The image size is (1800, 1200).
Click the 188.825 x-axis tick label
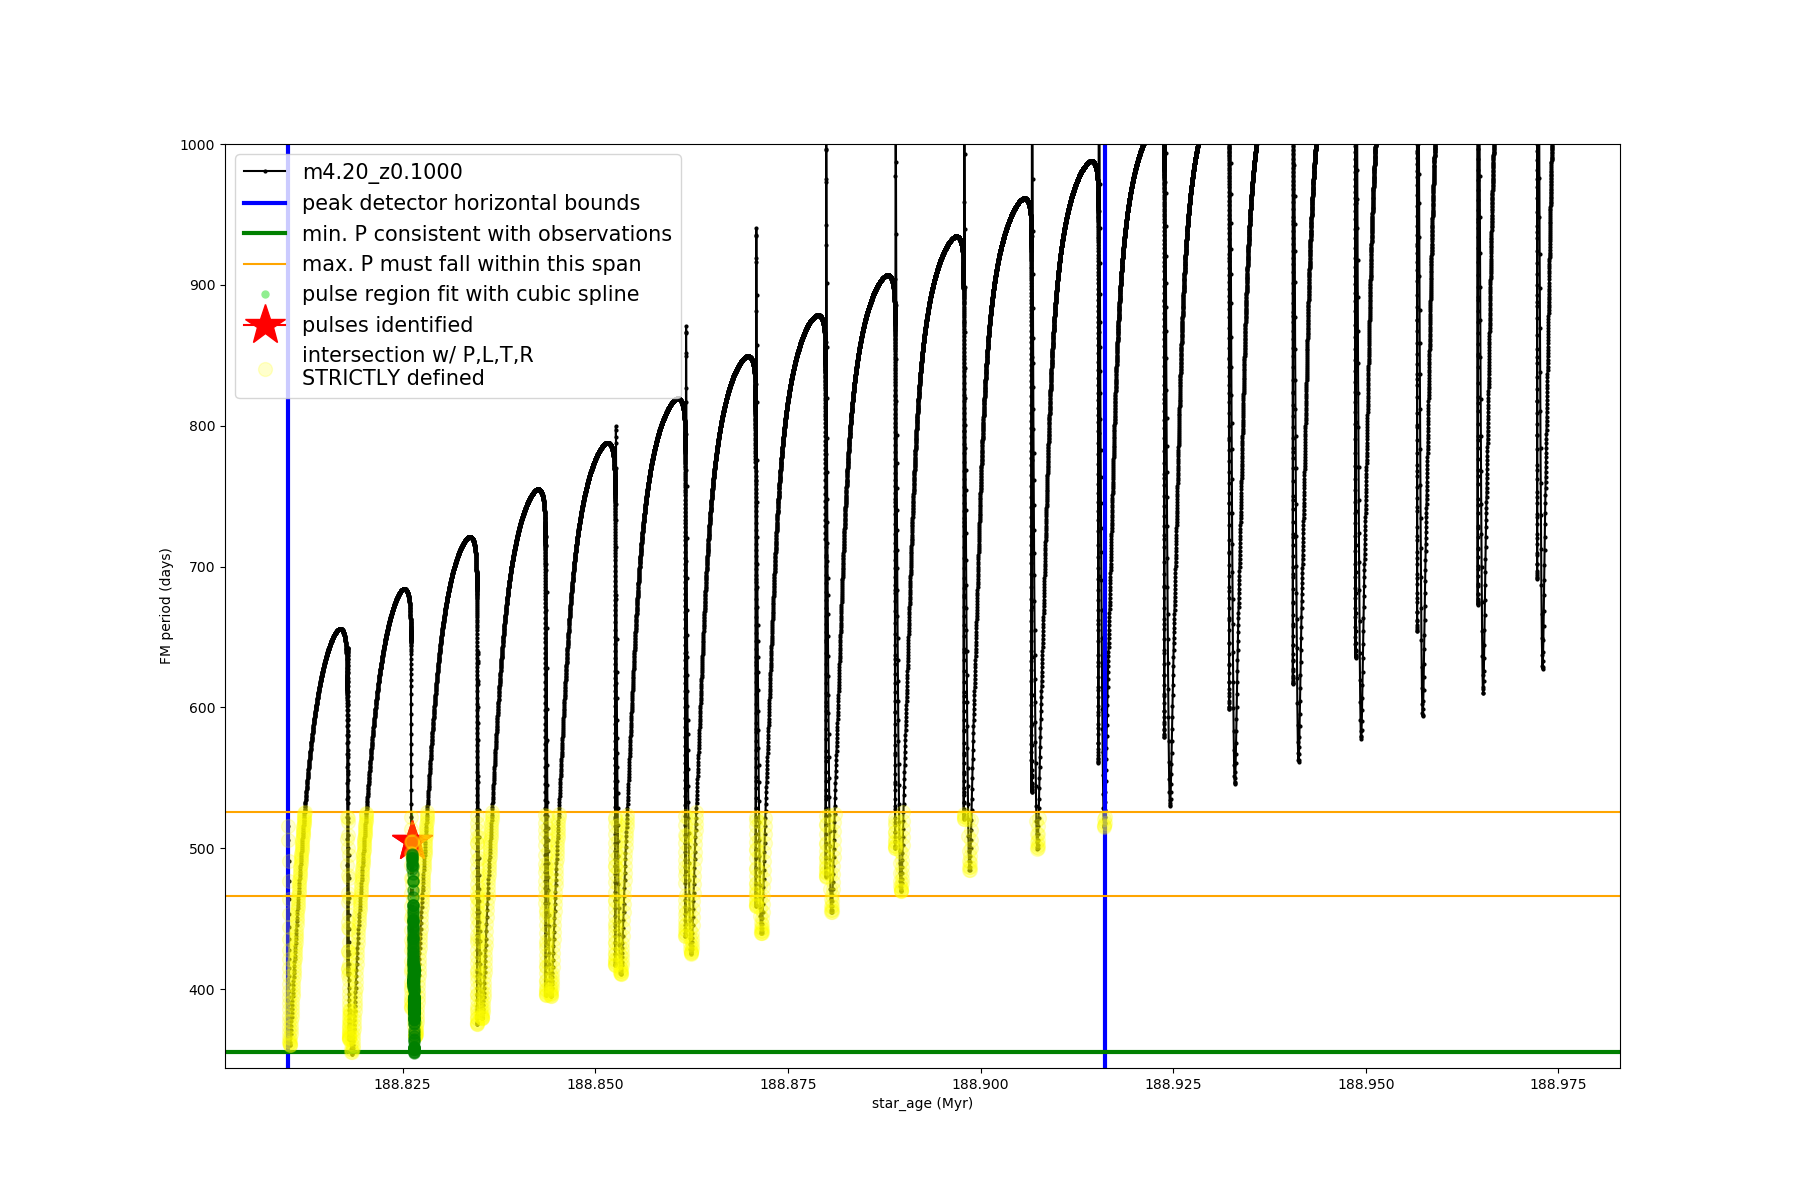click(403, 1084)
